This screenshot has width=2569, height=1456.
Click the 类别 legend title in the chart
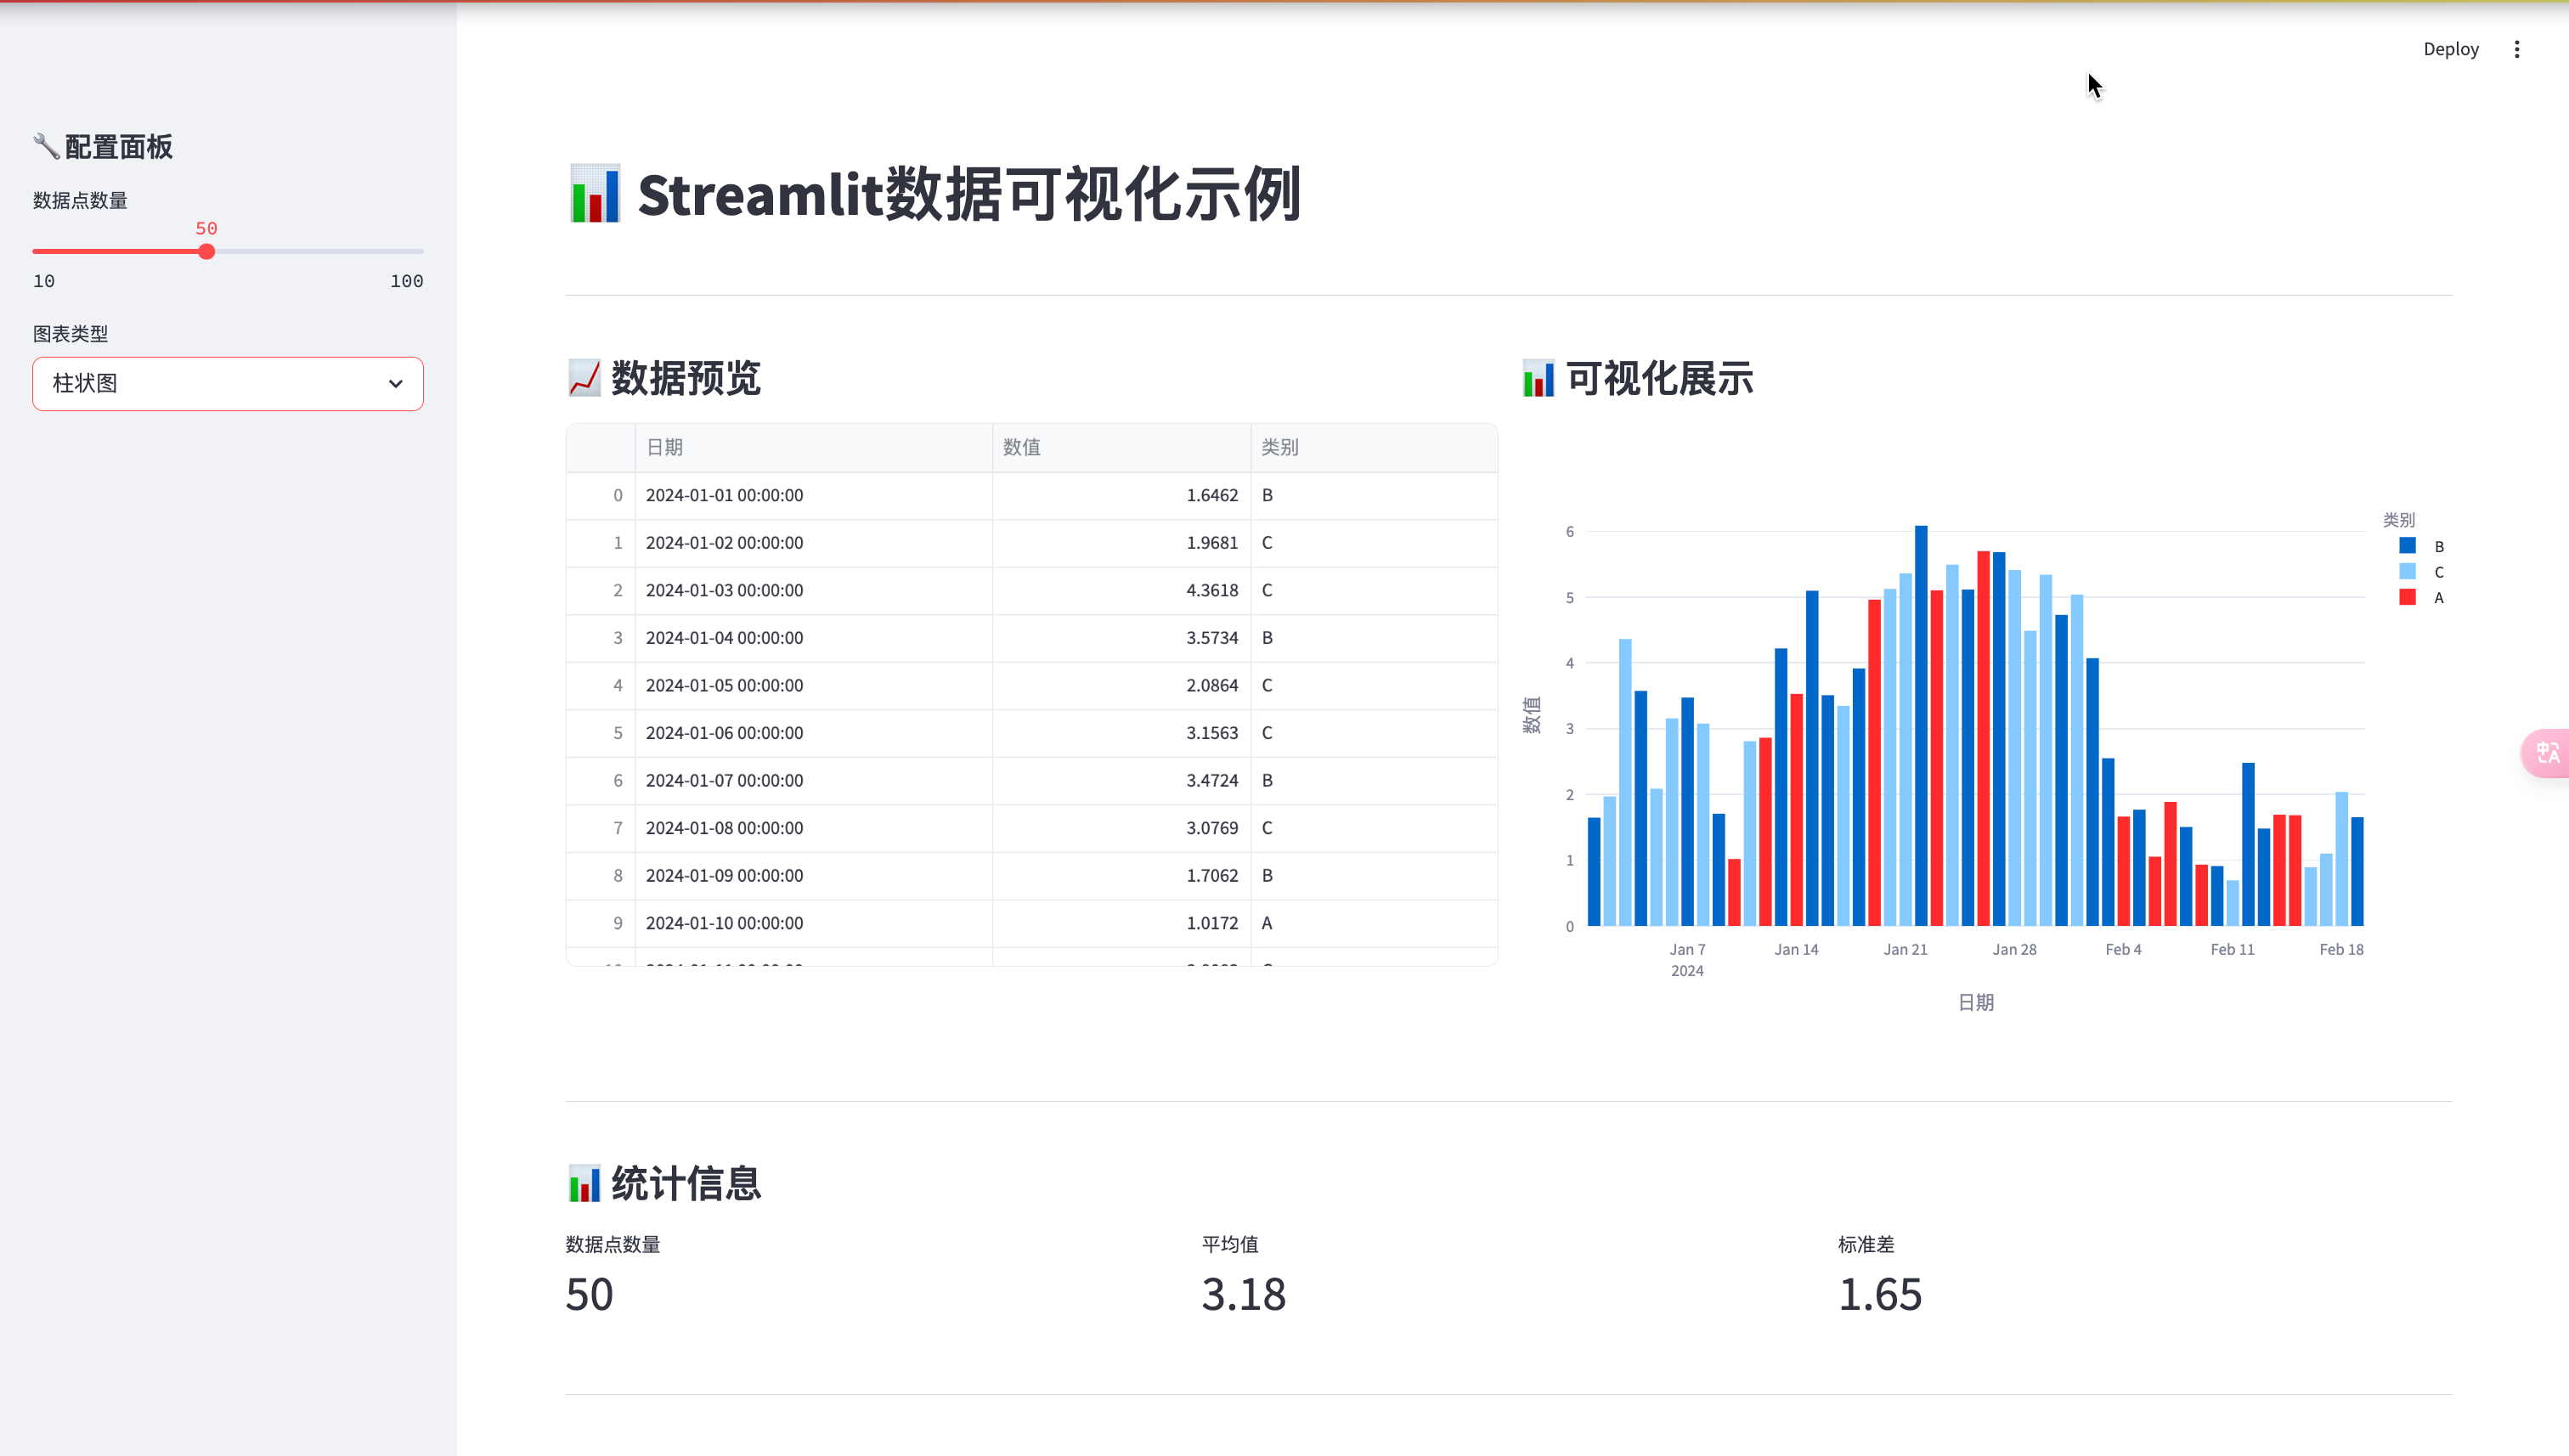2399,519
